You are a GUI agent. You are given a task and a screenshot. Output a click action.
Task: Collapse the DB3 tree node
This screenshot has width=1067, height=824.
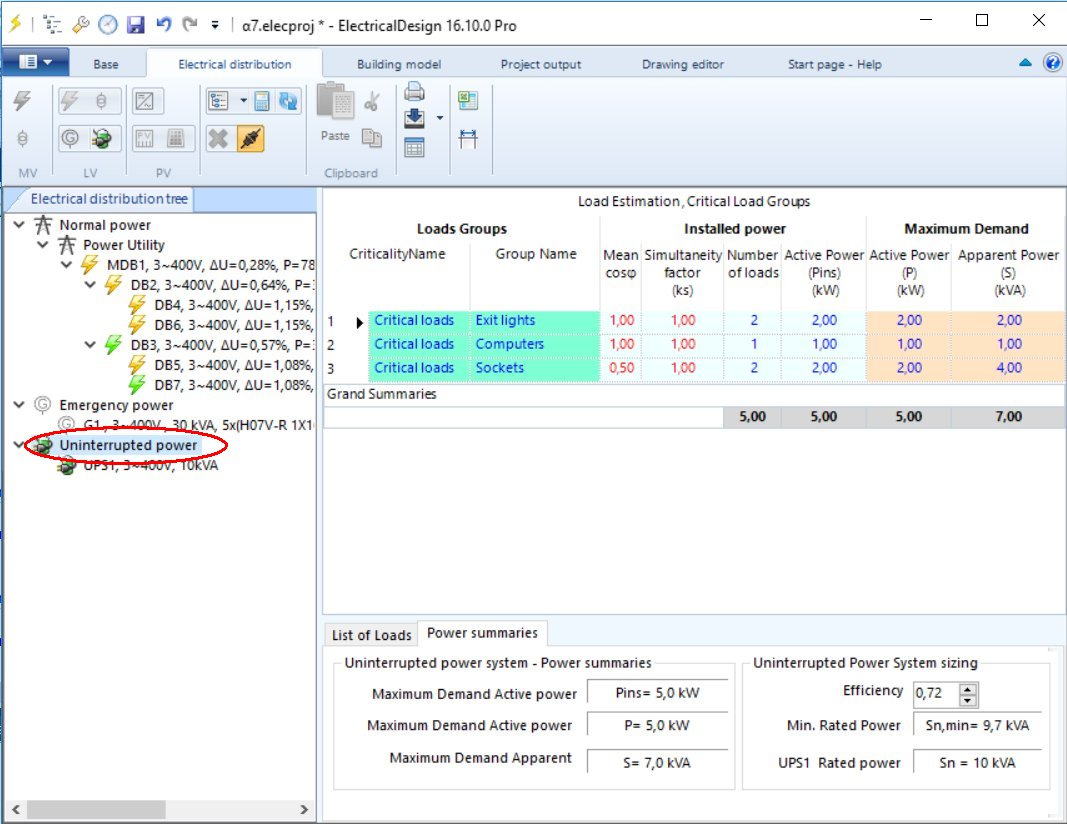tap(92, 345)
